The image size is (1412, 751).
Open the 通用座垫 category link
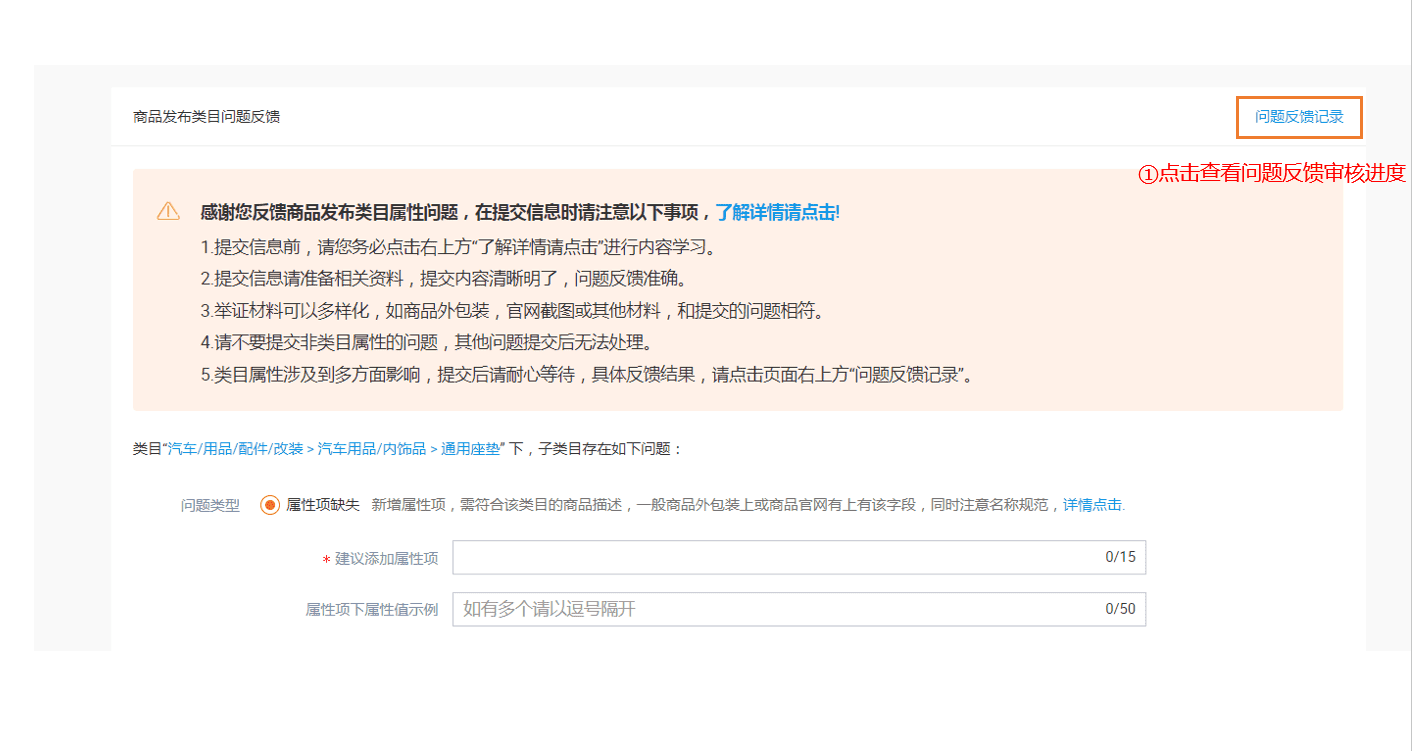(x=470, y=449)
